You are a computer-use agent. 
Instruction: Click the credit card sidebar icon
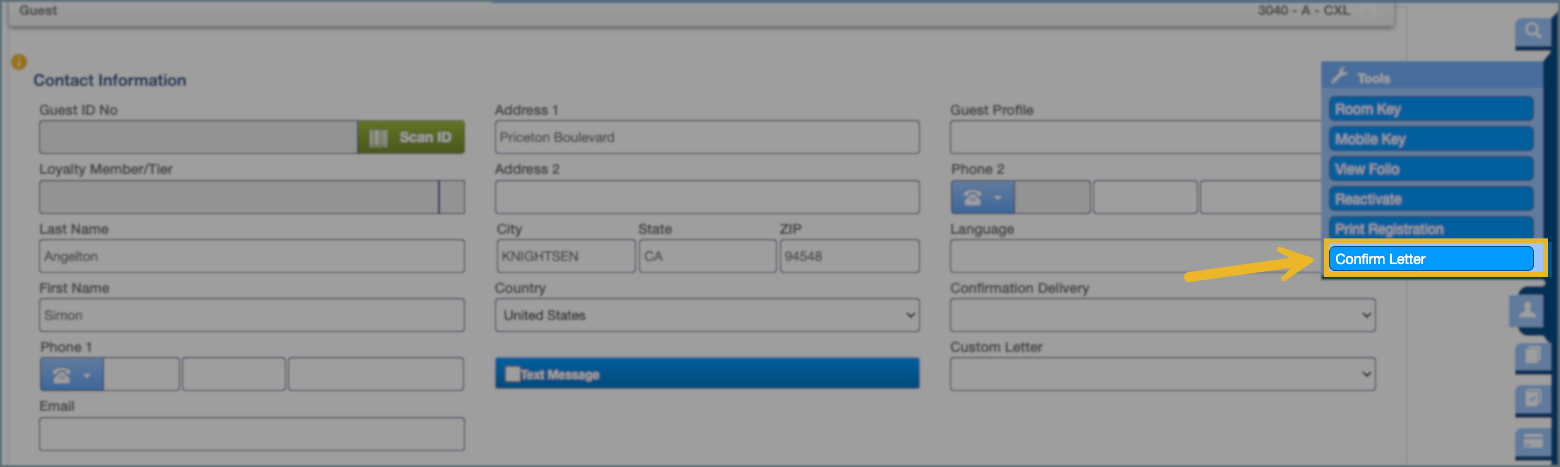1530,441
